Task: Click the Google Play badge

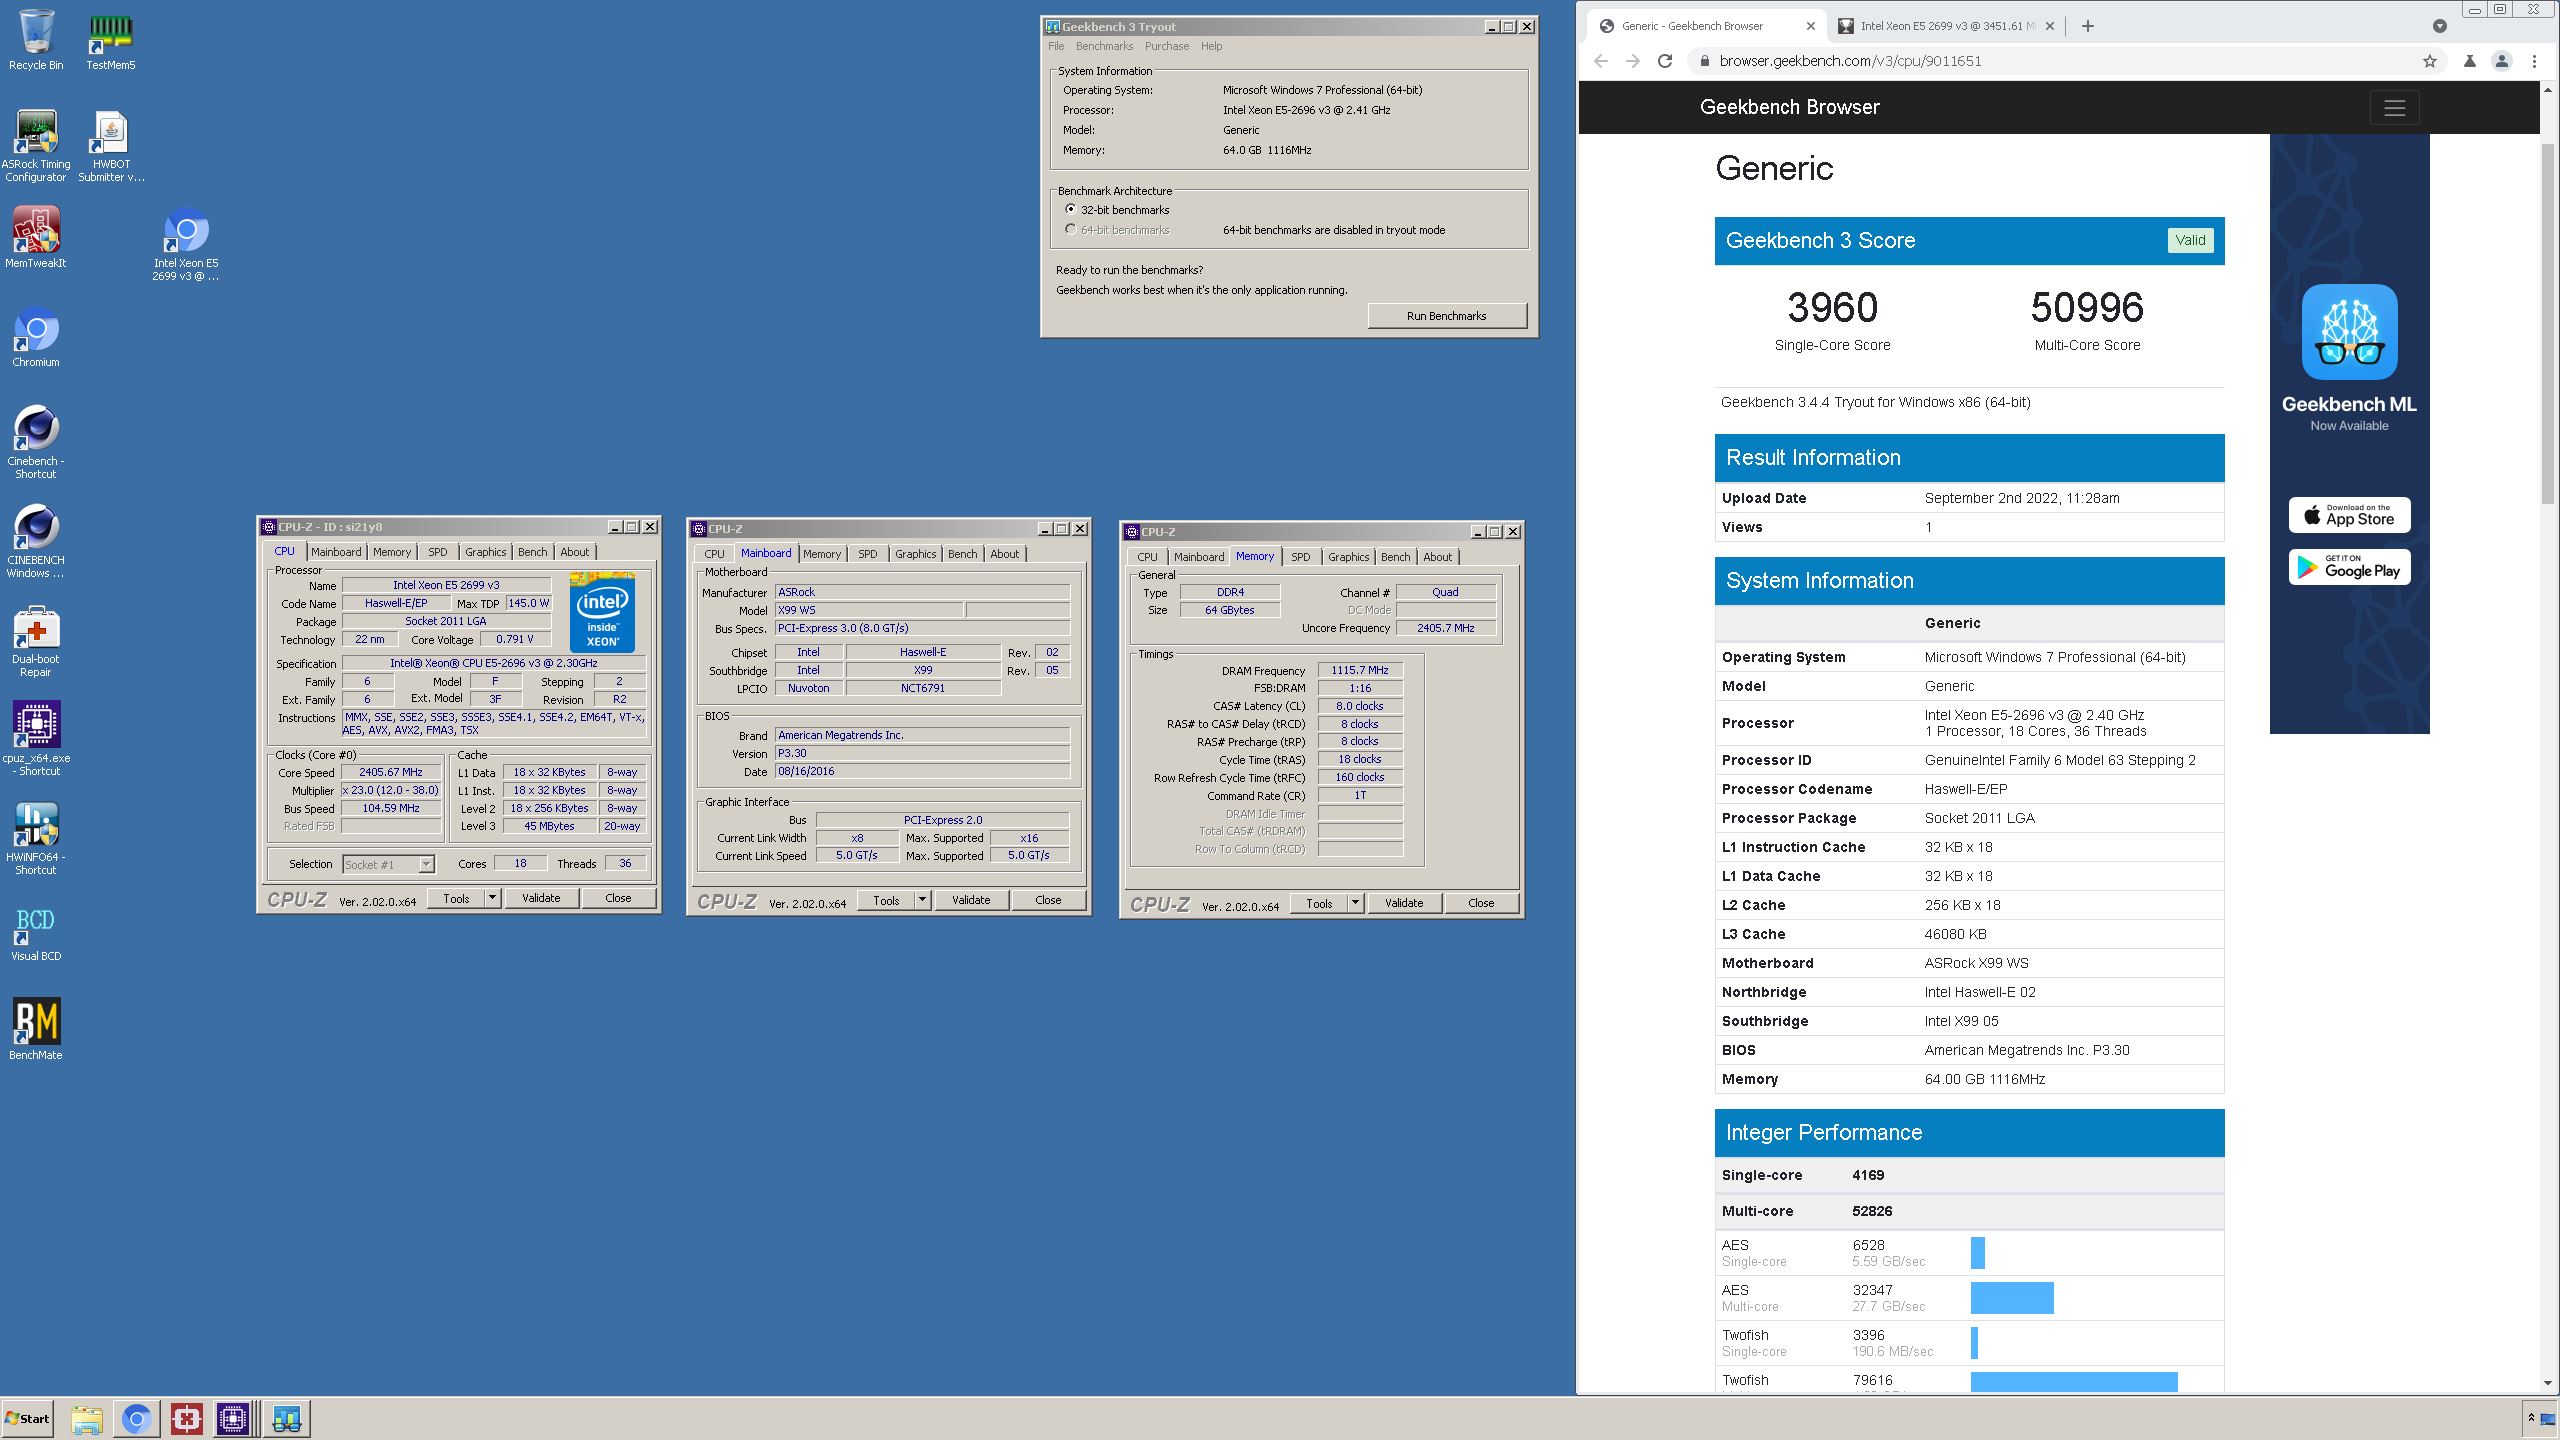Action: (2349, 568)
